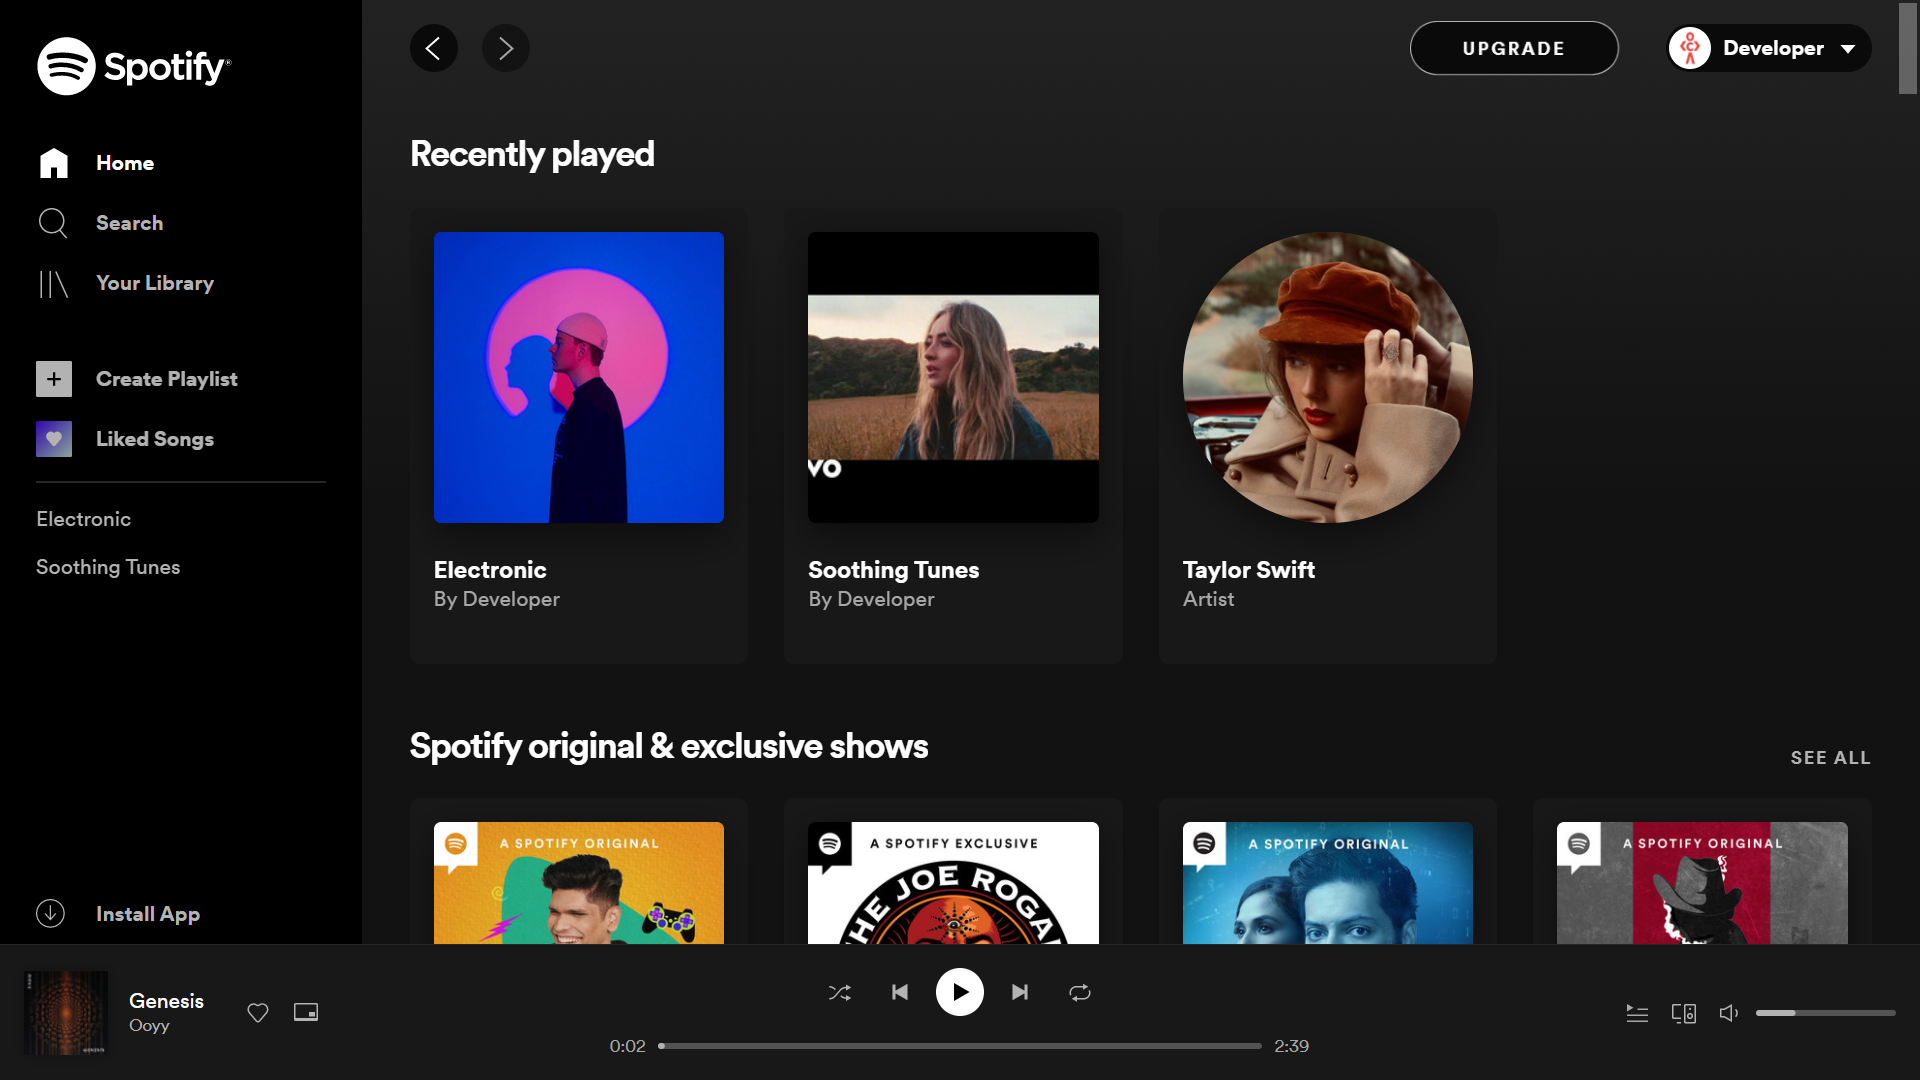
Task: Click the plus icon to create a playlist
Action: (54, 379)
